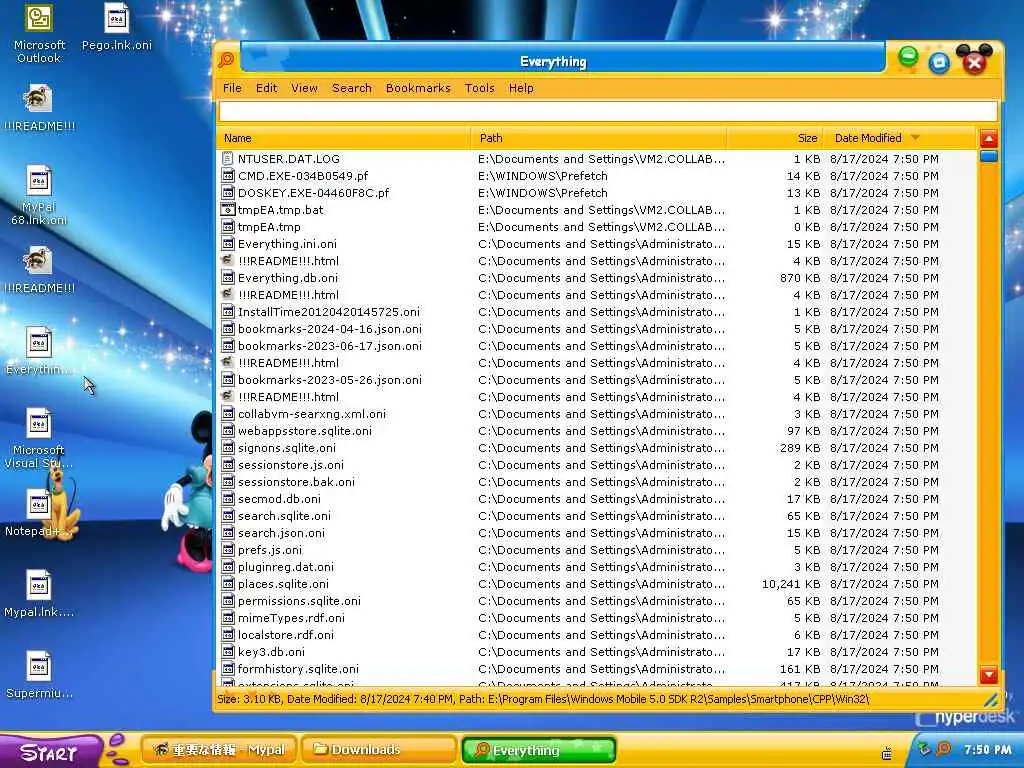1024x768 pixels.
Task: Select pluginreg.dat.oni row
Action: (x=596, y=567)
